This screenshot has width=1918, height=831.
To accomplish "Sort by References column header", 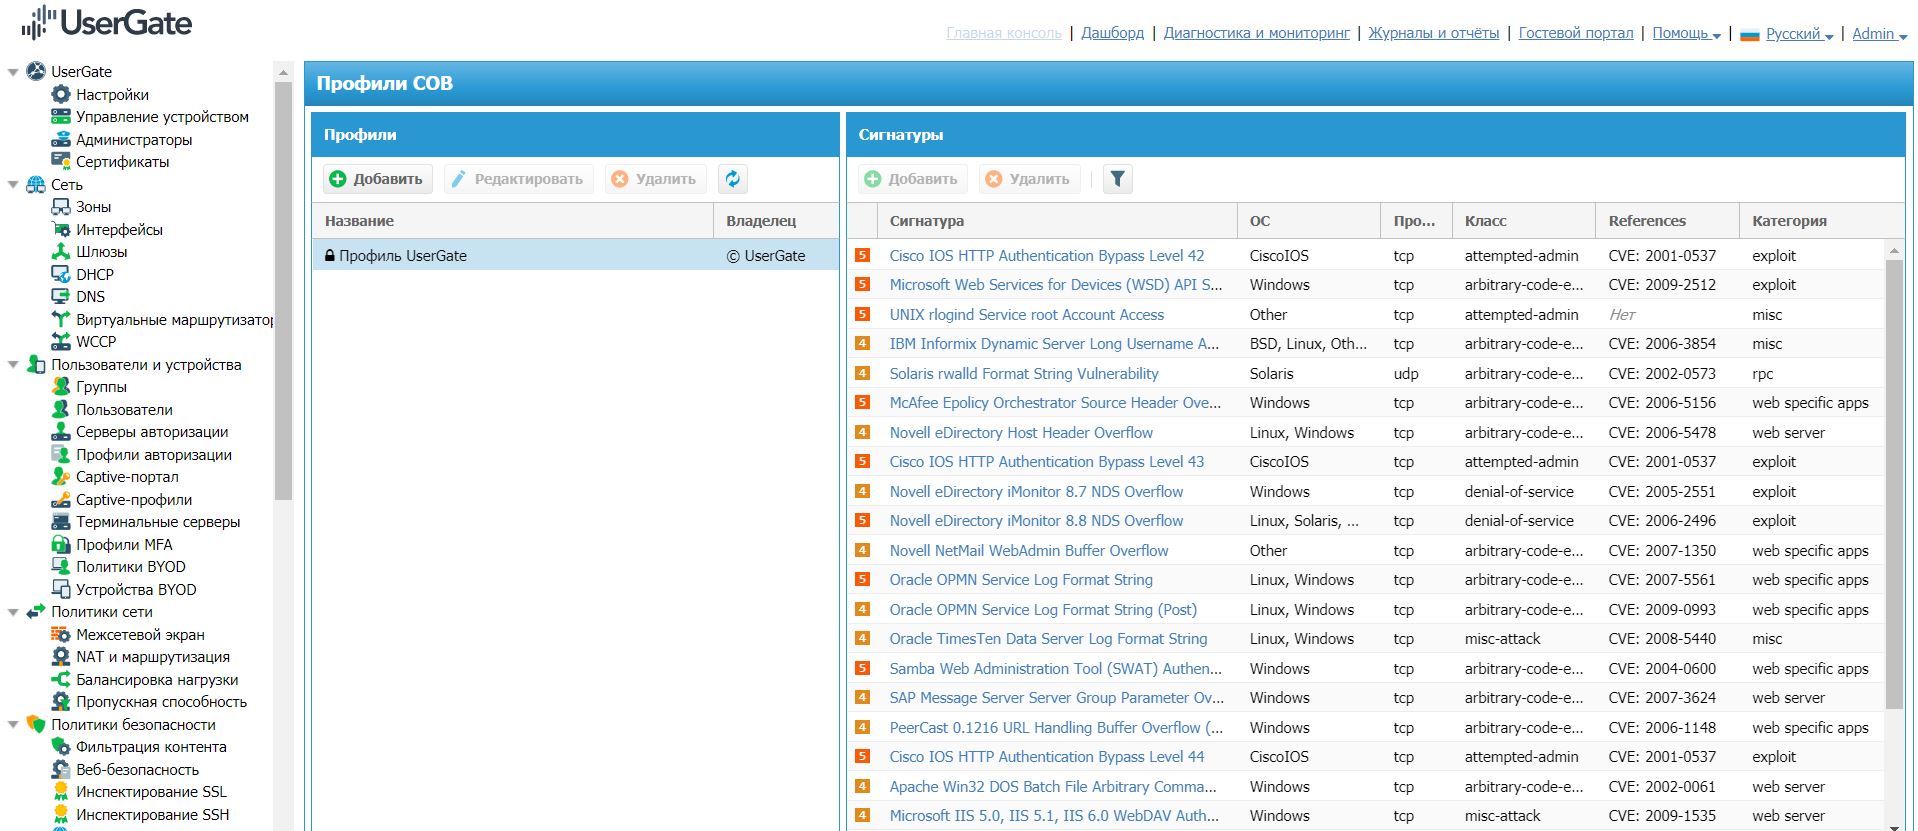I will pos(1667,221).
